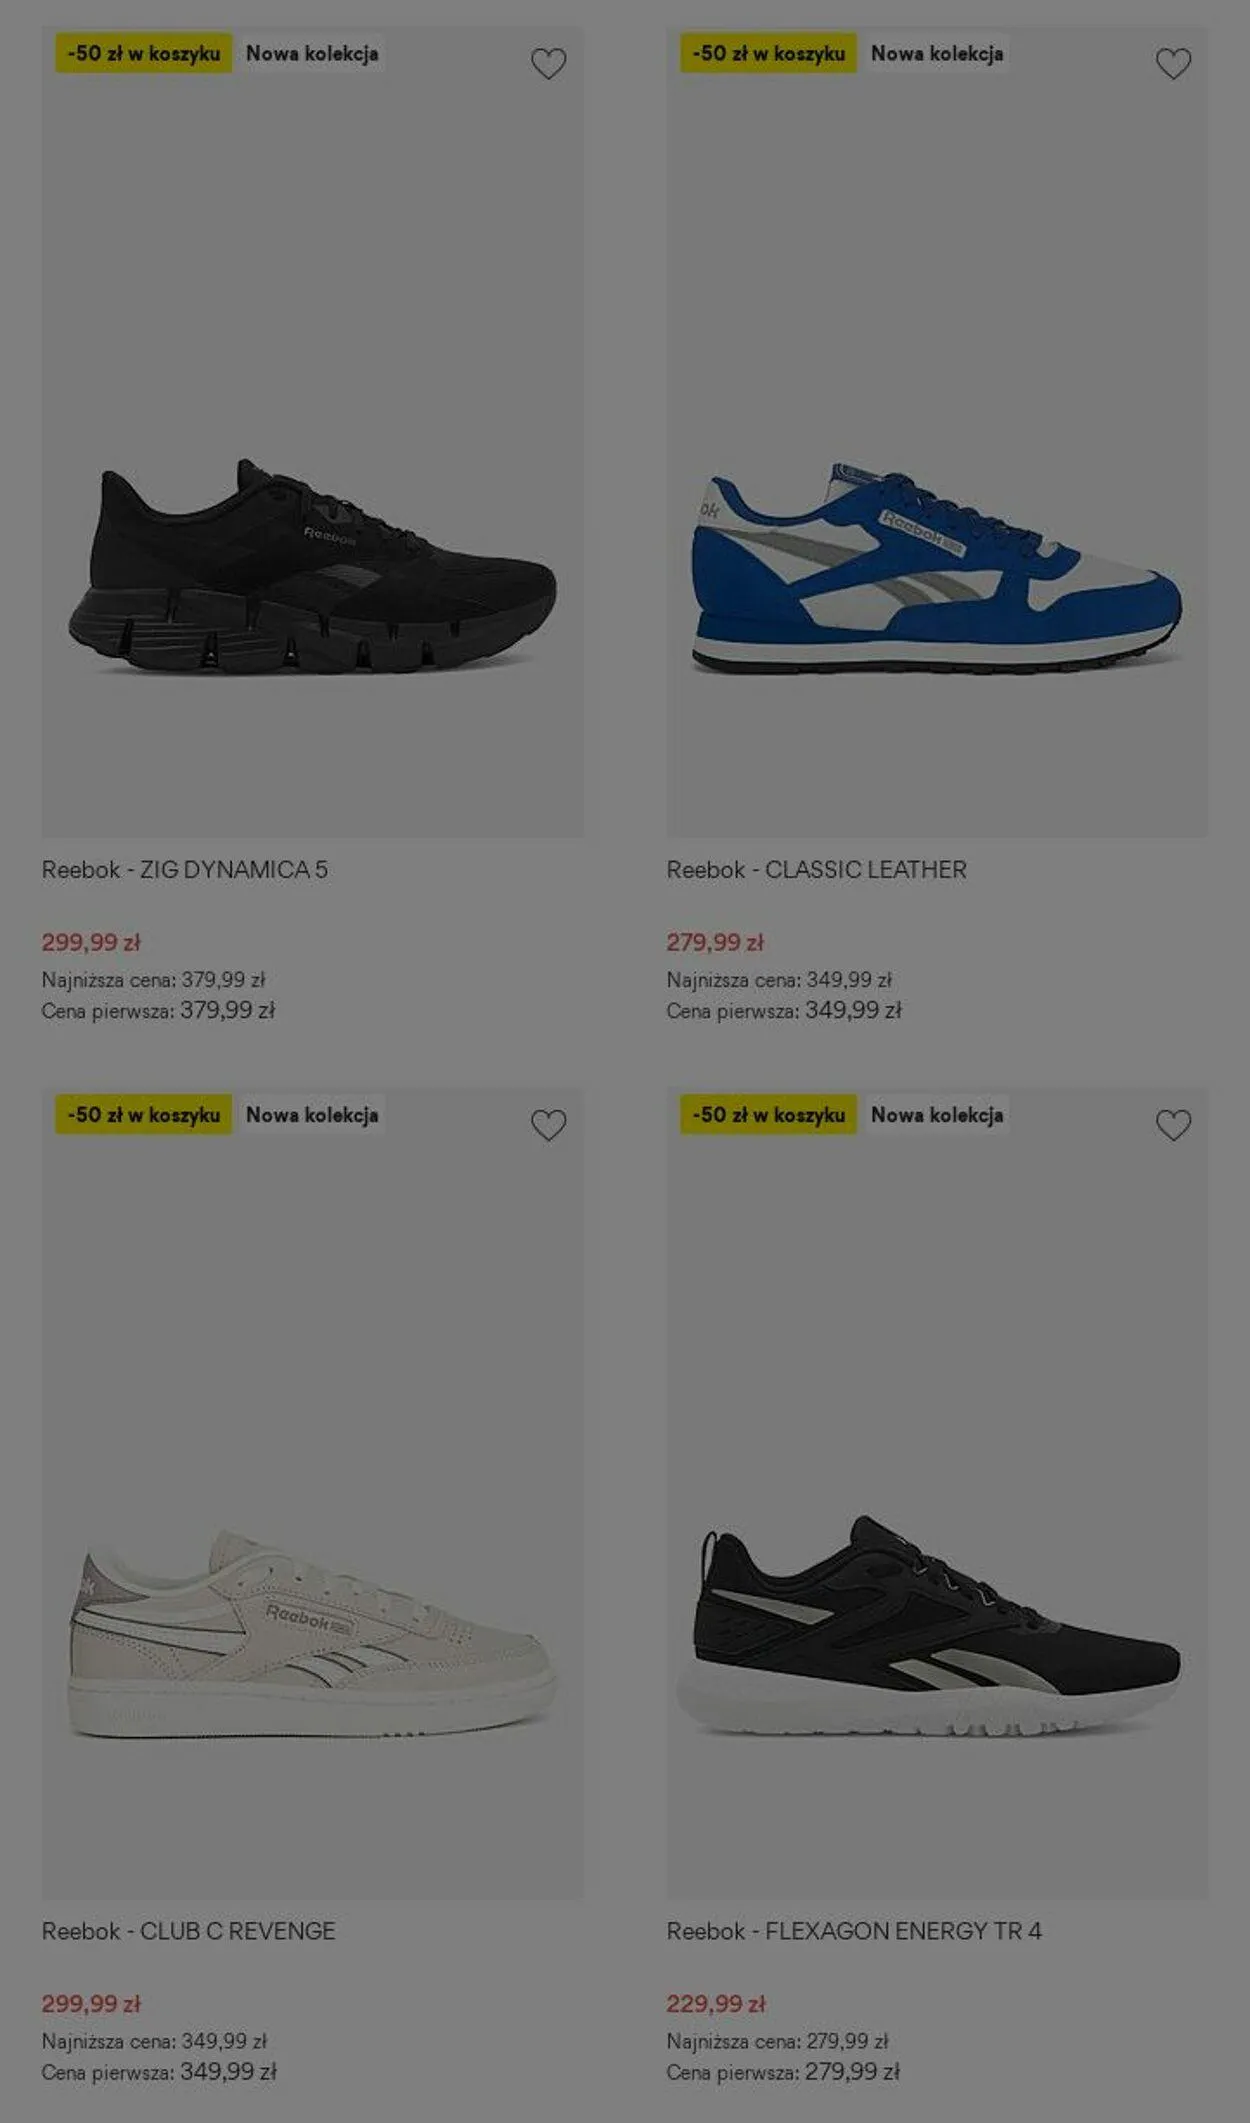Open black FLEXAGON ENERGY TR 4 shoe image
Viewport: 1250px width, 2123px height.
(x=937, y=1625)
